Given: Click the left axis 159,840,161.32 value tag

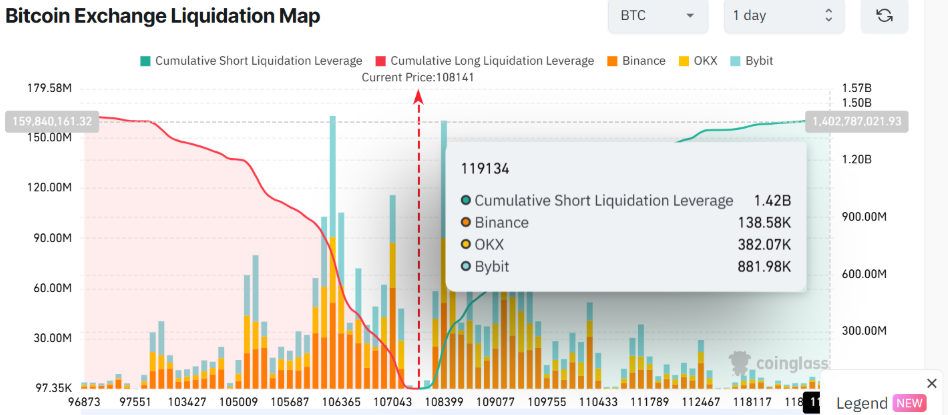Looking at the screenshot, I should coord(52,121).
